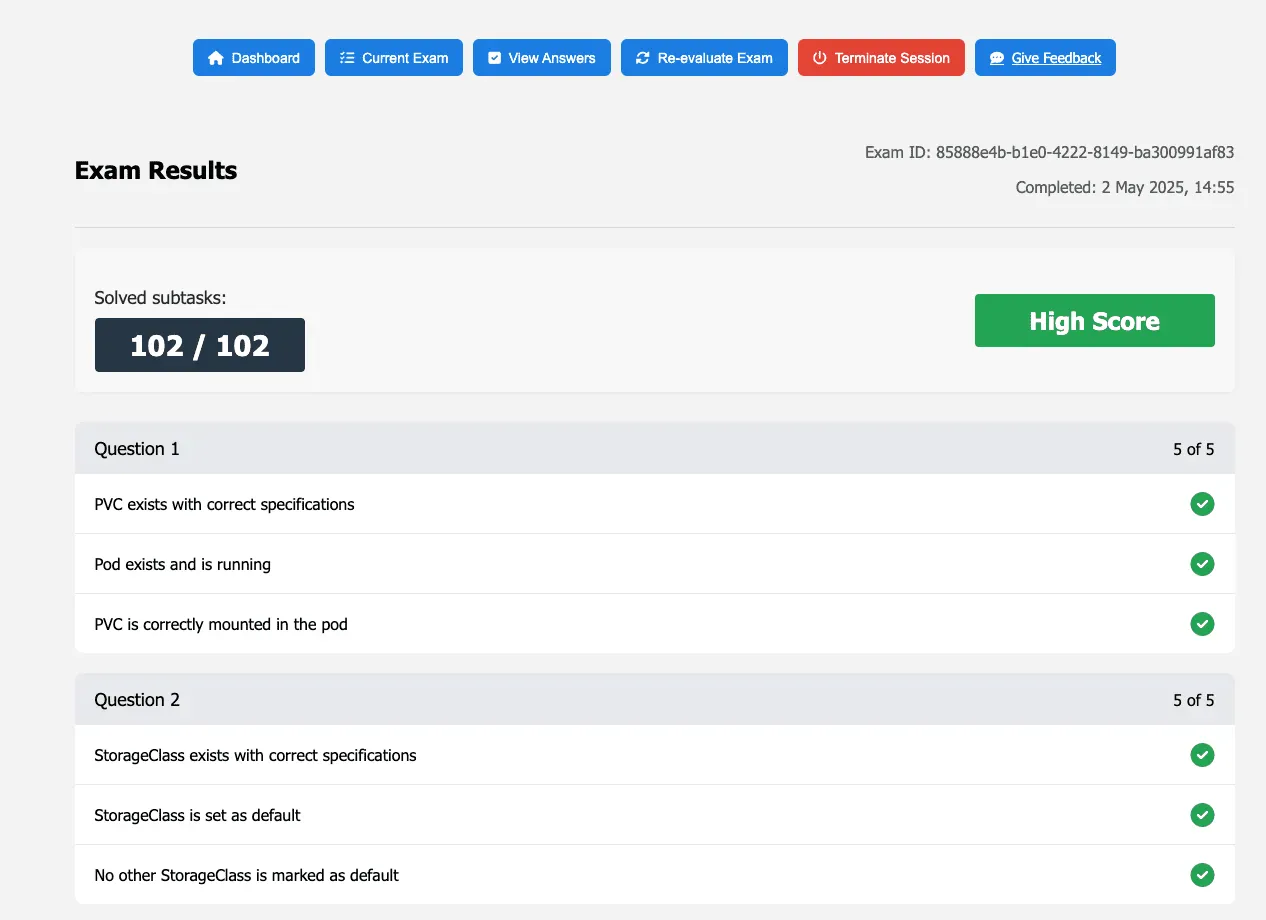Click the power icon on Terminate Session button
Image resolution: width=1266 pixels, height=920 pixels.
(820, 58)
